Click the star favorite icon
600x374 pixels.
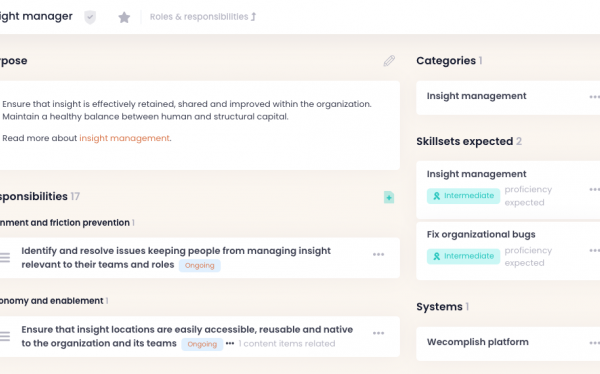[124, 17]
